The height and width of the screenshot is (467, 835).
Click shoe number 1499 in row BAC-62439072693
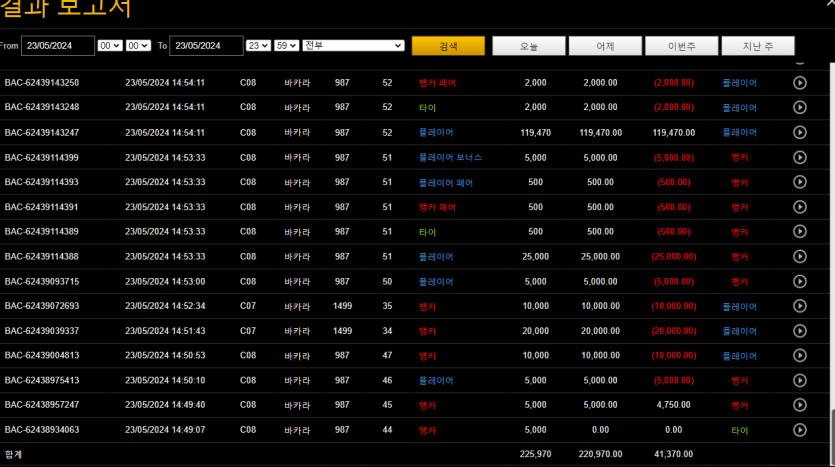click(x=342, y=306)
